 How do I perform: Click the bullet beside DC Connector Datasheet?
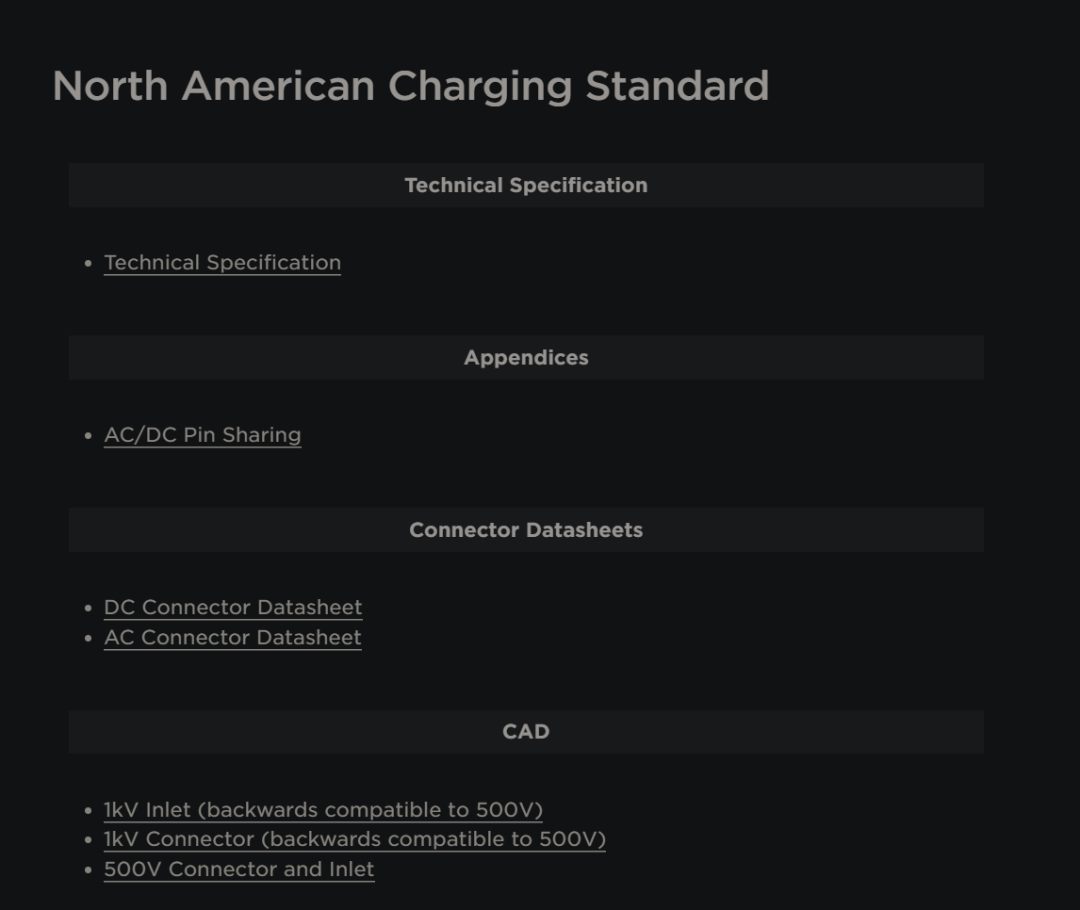[x=88, y=609]
